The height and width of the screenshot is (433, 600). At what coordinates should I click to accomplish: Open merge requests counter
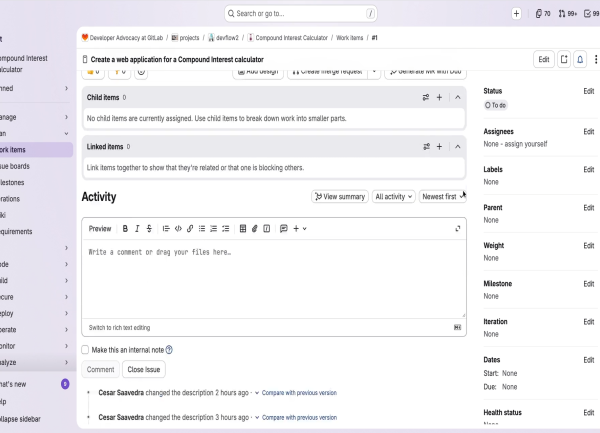(x=567, y=14)
